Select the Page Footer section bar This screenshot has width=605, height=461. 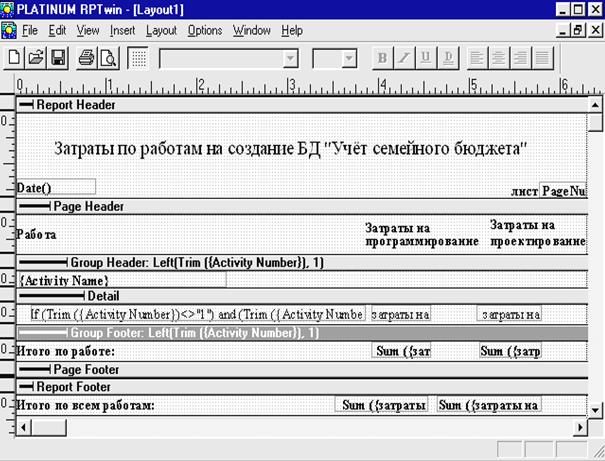[302, 370]
